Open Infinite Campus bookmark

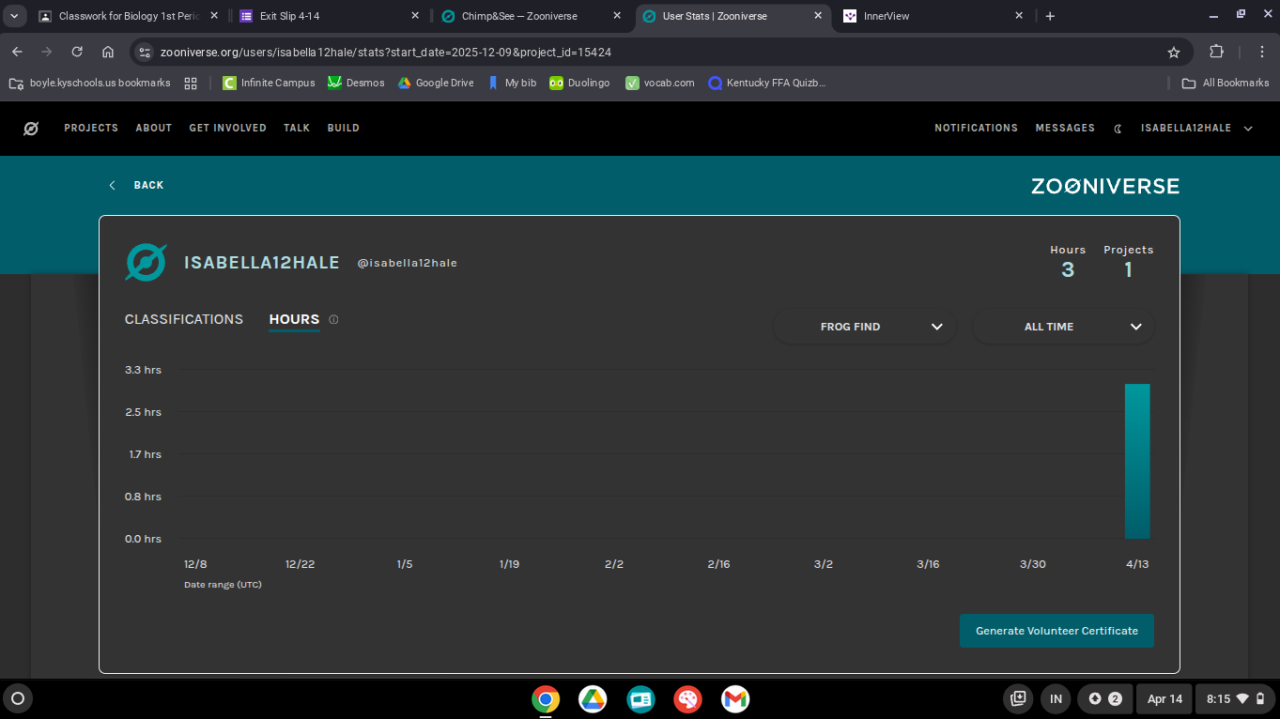pyautogui.click(x=269, y=83)
